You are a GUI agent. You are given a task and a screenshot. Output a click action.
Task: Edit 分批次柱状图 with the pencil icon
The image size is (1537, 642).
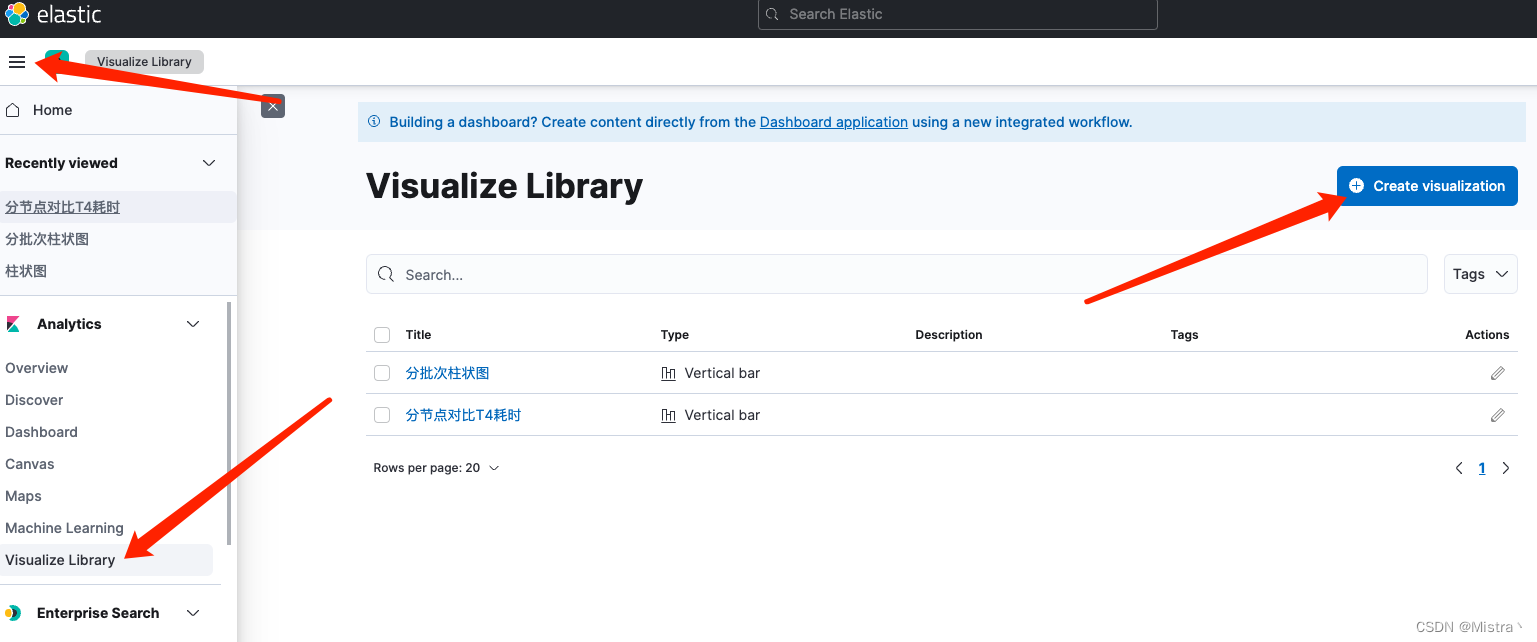(x=1497, y=373)
